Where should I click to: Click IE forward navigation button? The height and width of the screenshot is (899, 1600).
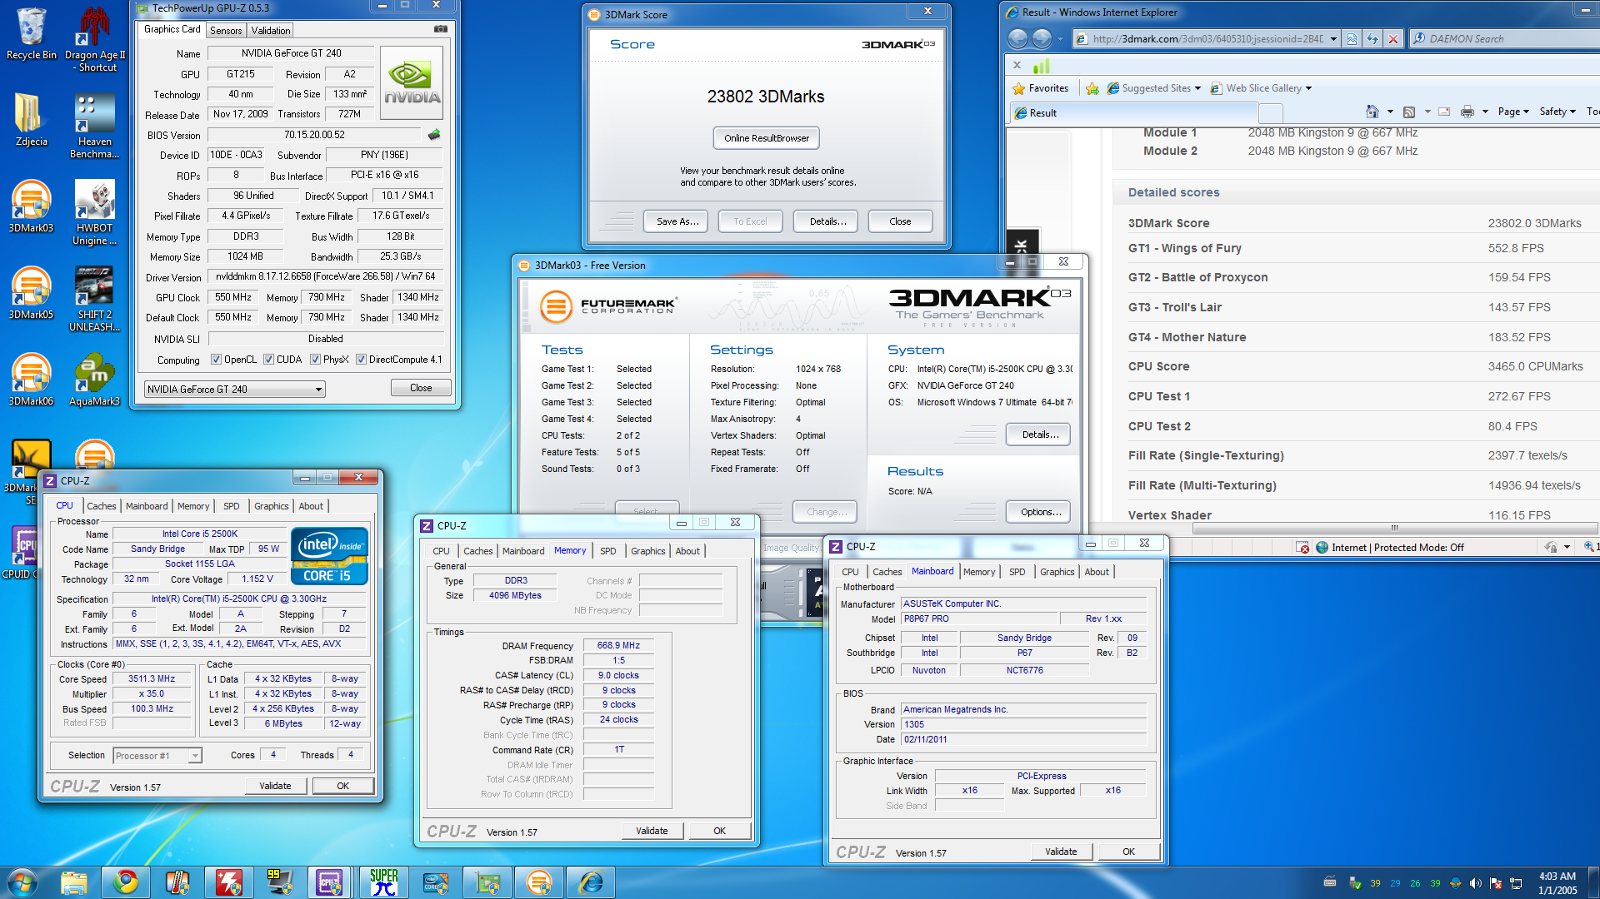(x=1042, y=38)
